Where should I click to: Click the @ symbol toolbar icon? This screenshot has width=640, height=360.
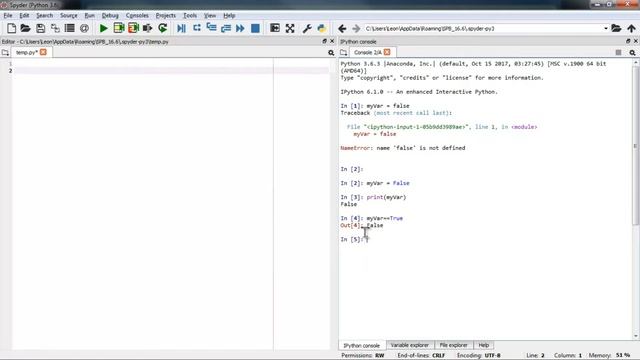(84, 28)
